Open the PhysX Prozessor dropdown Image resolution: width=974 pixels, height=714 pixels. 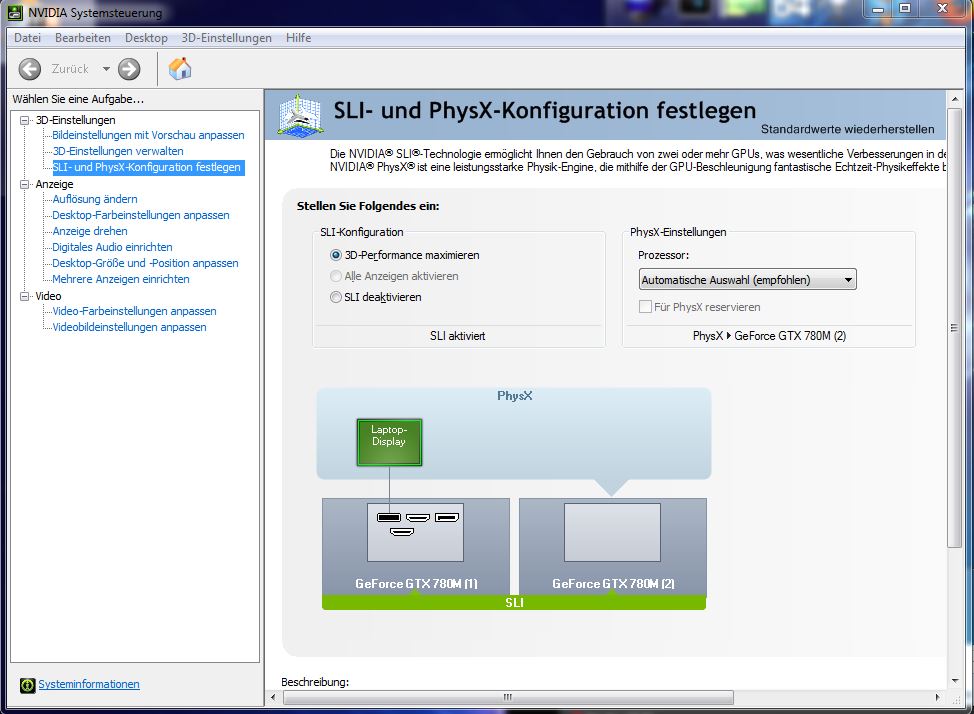click(747, 280)
